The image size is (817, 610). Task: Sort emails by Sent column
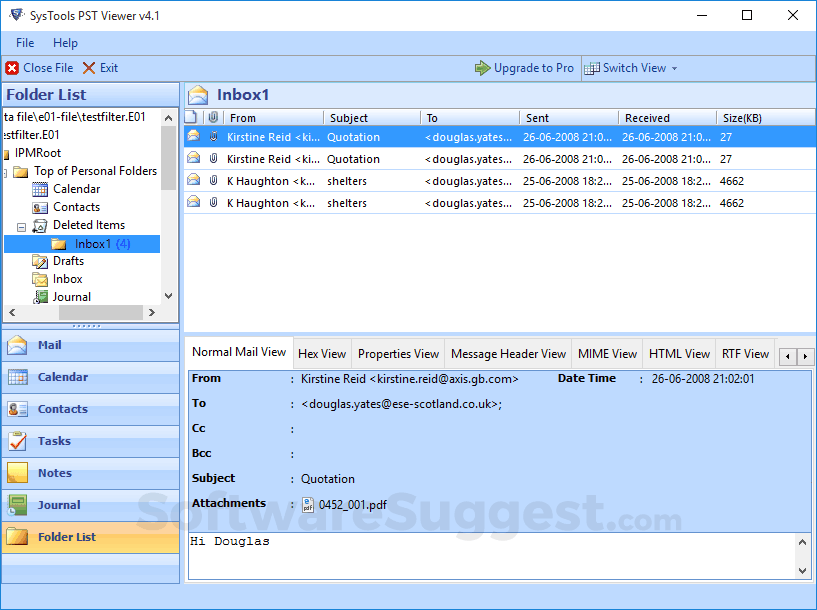569,118
